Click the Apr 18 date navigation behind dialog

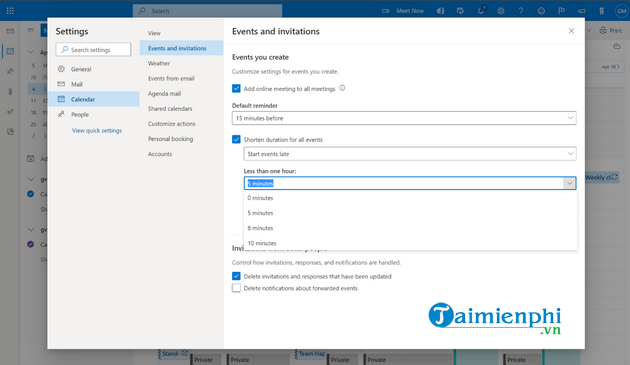611,67
